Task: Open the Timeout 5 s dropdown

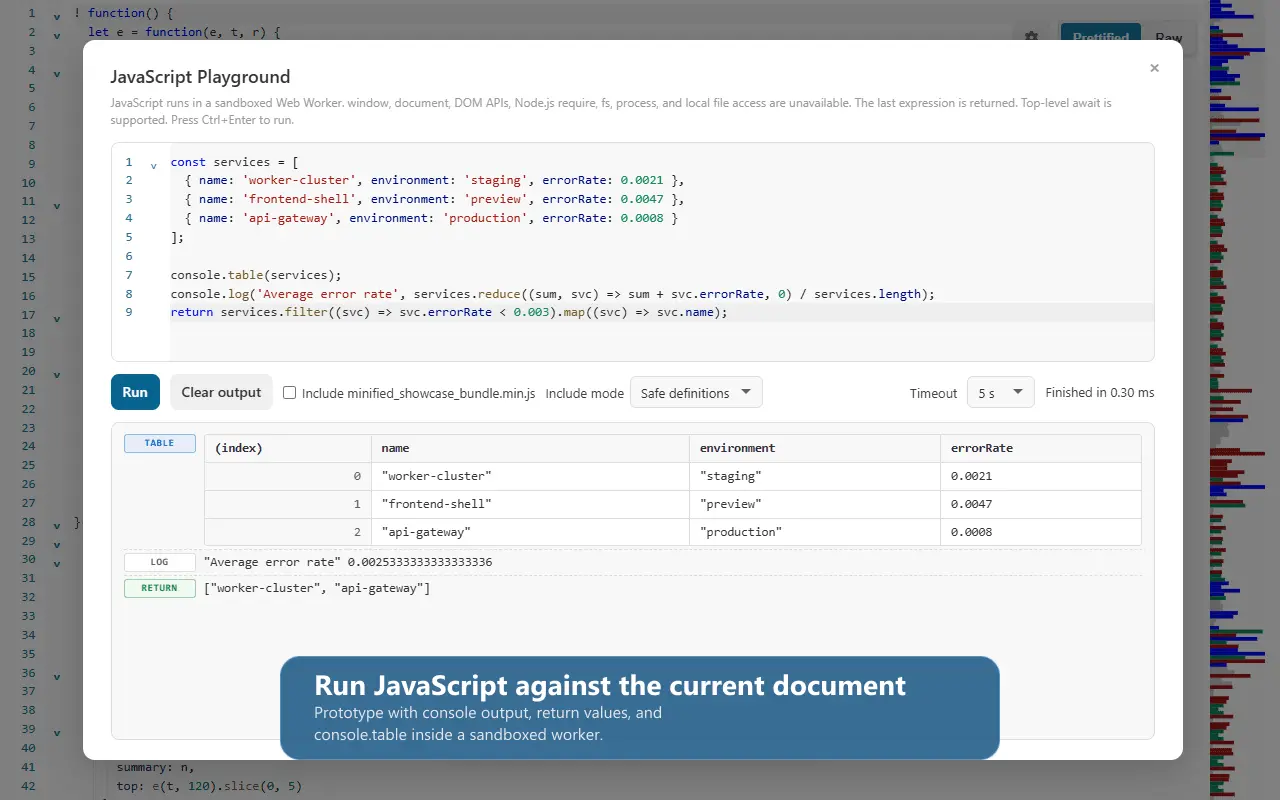Action: pyautogui.click(x=1000, y=393)
